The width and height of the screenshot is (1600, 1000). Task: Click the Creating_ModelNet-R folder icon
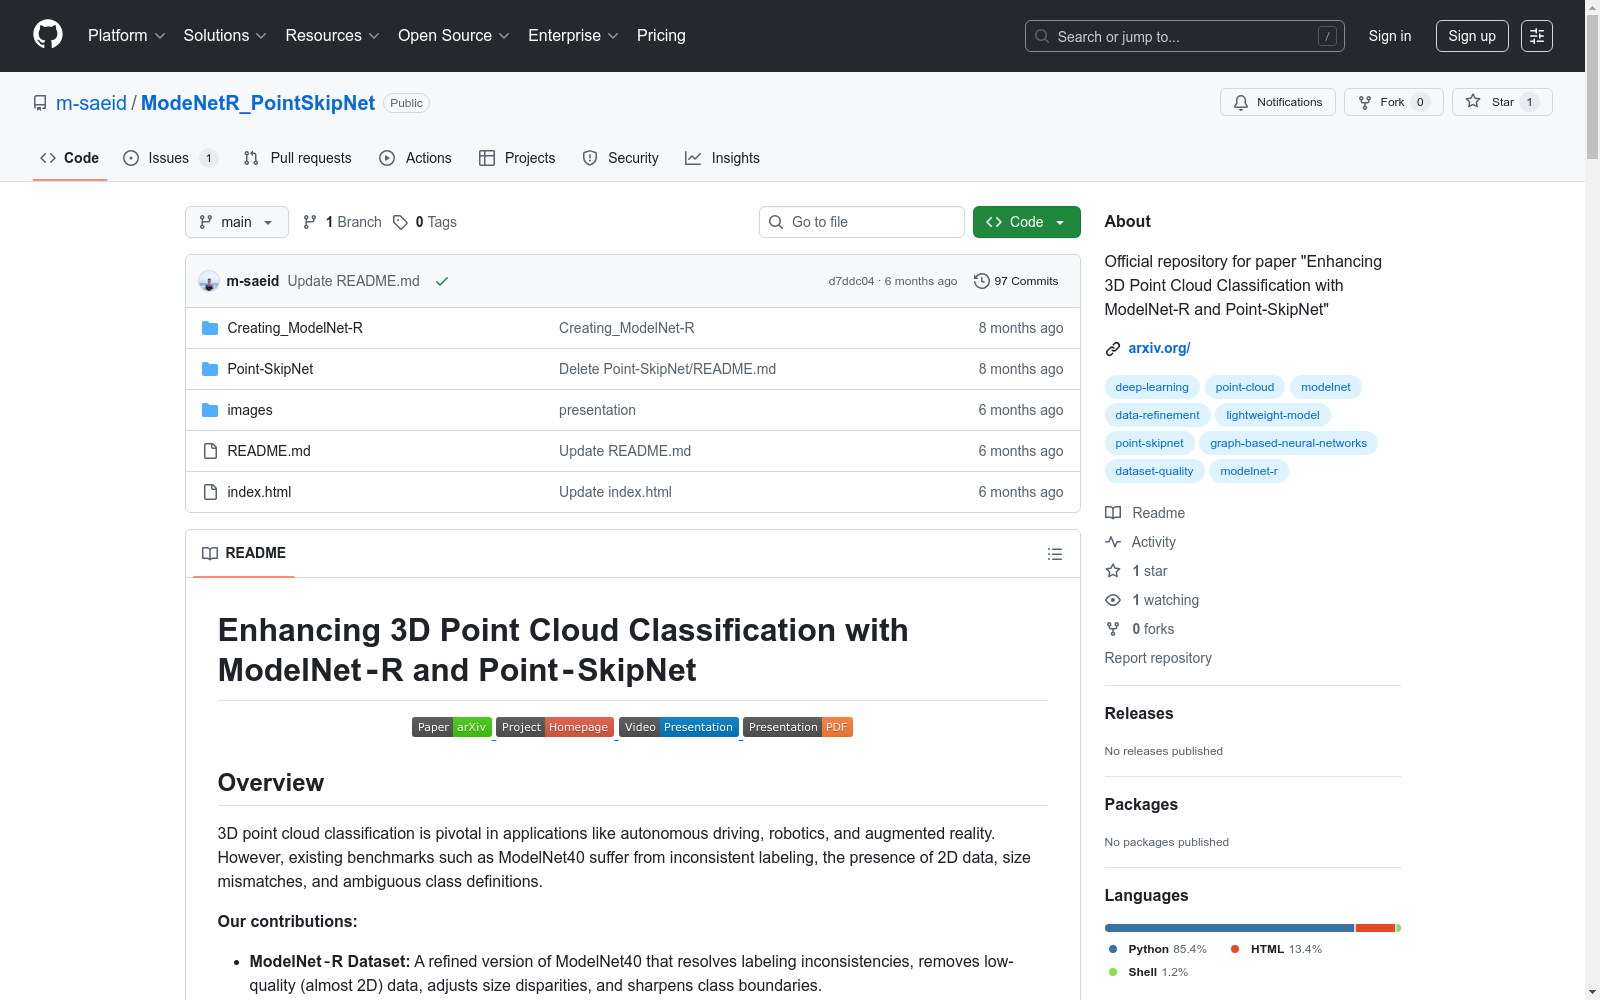point(210,328)
